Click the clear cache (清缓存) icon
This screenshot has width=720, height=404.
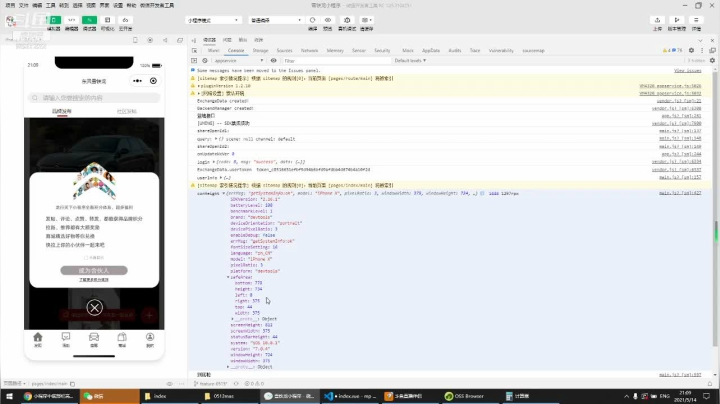[366, 20]
